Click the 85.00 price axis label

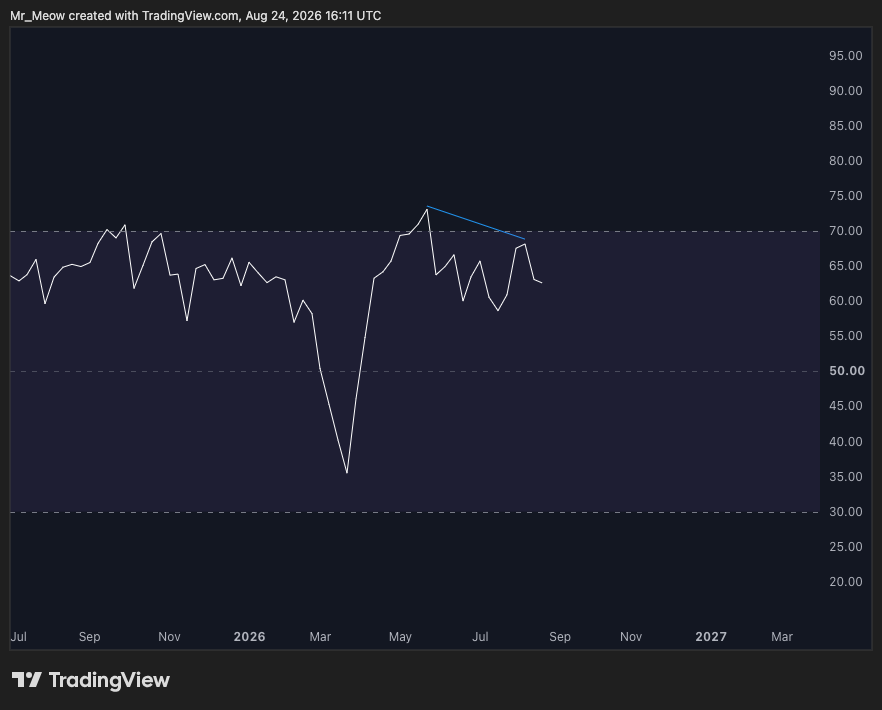click(845, 125)
